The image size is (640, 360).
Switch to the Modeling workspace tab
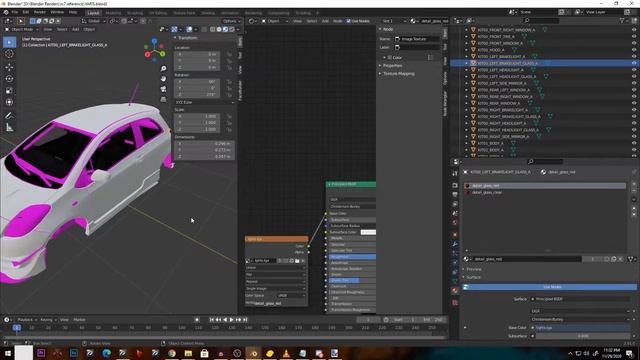113,13
